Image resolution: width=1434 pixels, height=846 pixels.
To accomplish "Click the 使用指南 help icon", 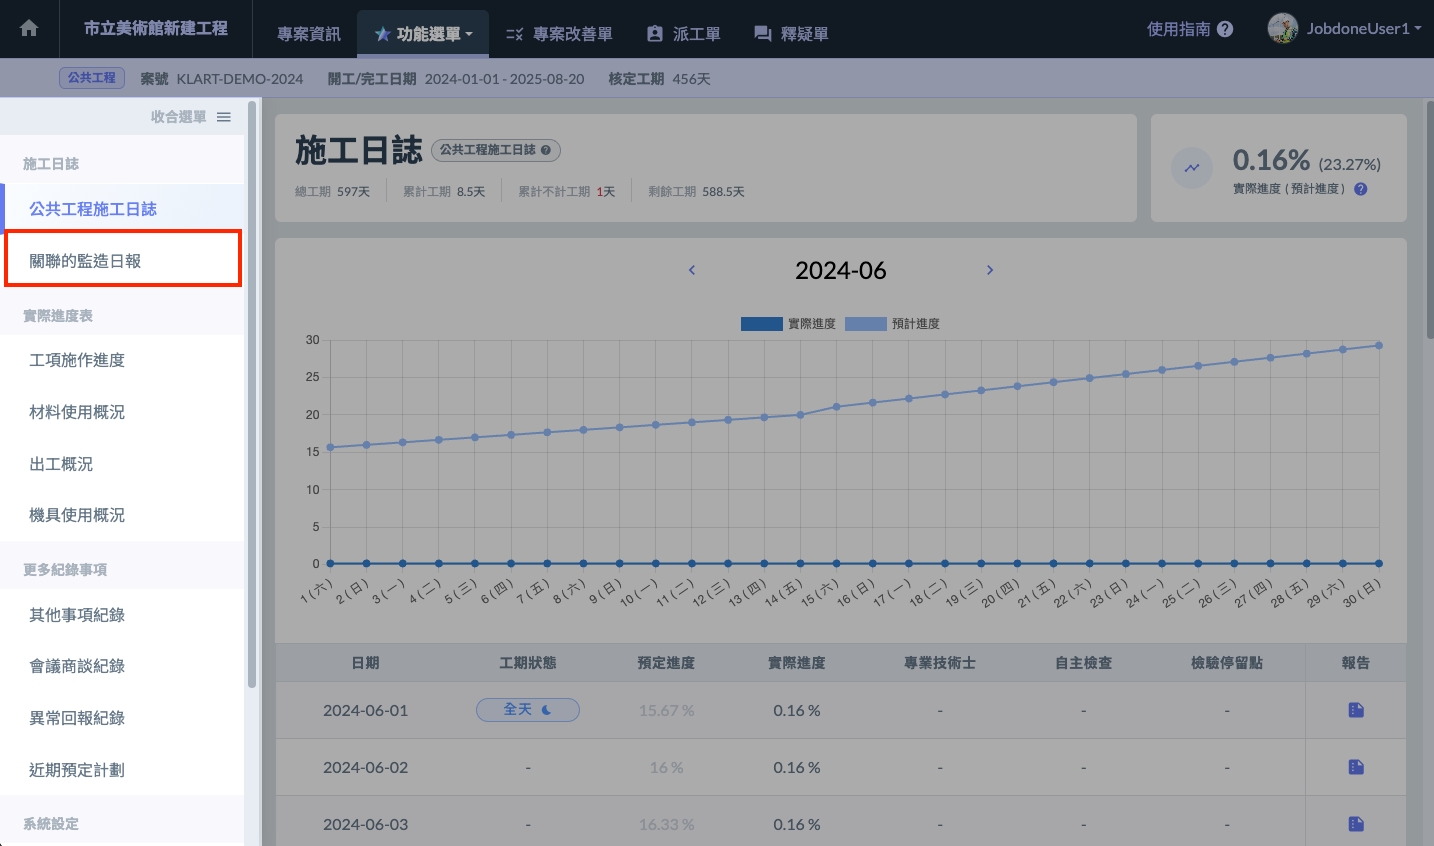I will [1225, 29].
